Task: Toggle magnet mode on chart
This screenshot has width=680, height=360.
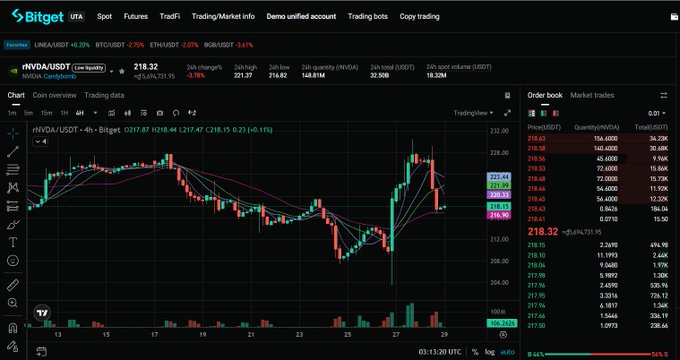Action: 13,328
